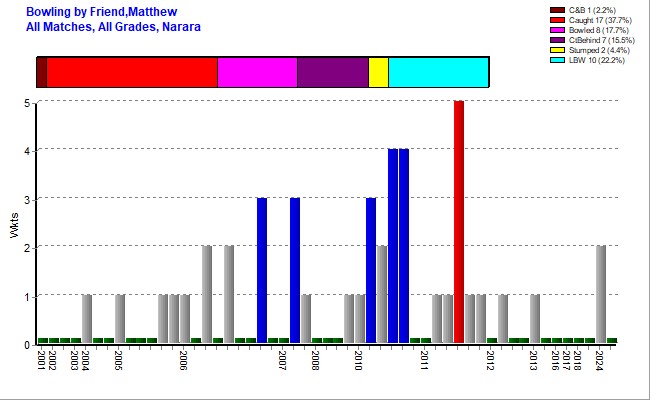Click the 2013 x-axis label
The width and height of the screenshot is (650, 400).
click(534, 360)
